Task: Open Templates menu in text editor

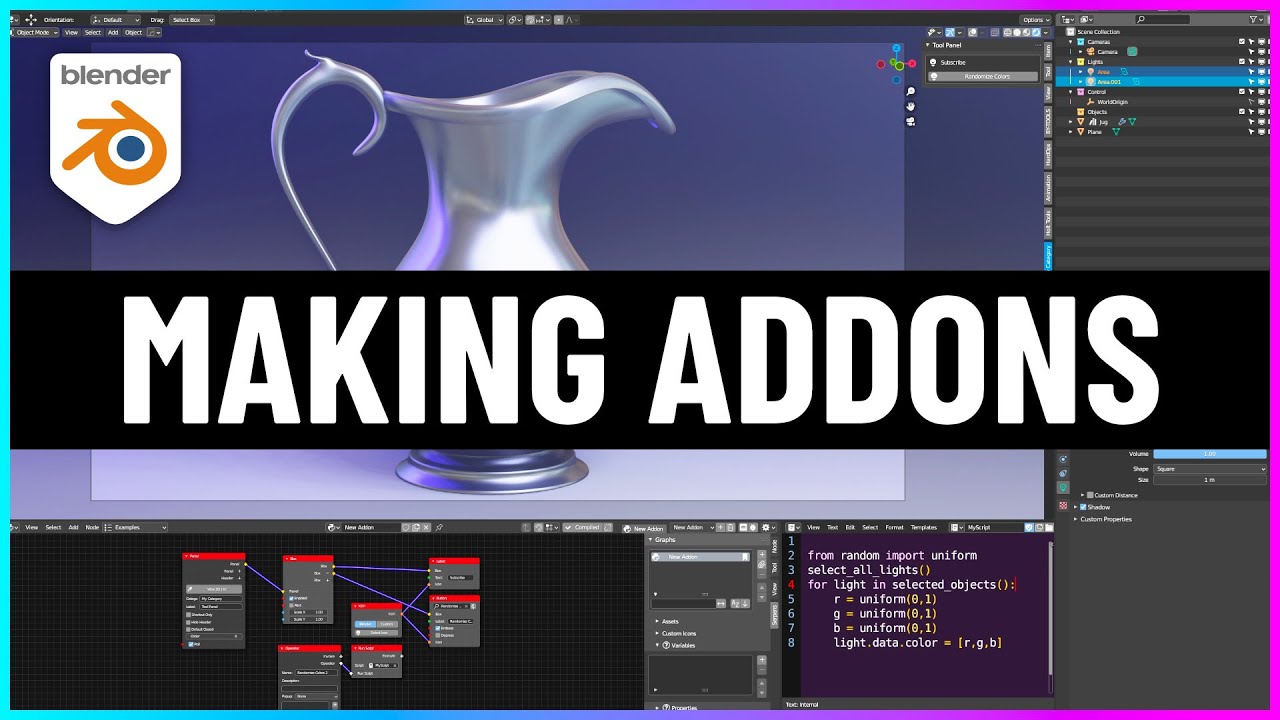Action: coord(923,527)
